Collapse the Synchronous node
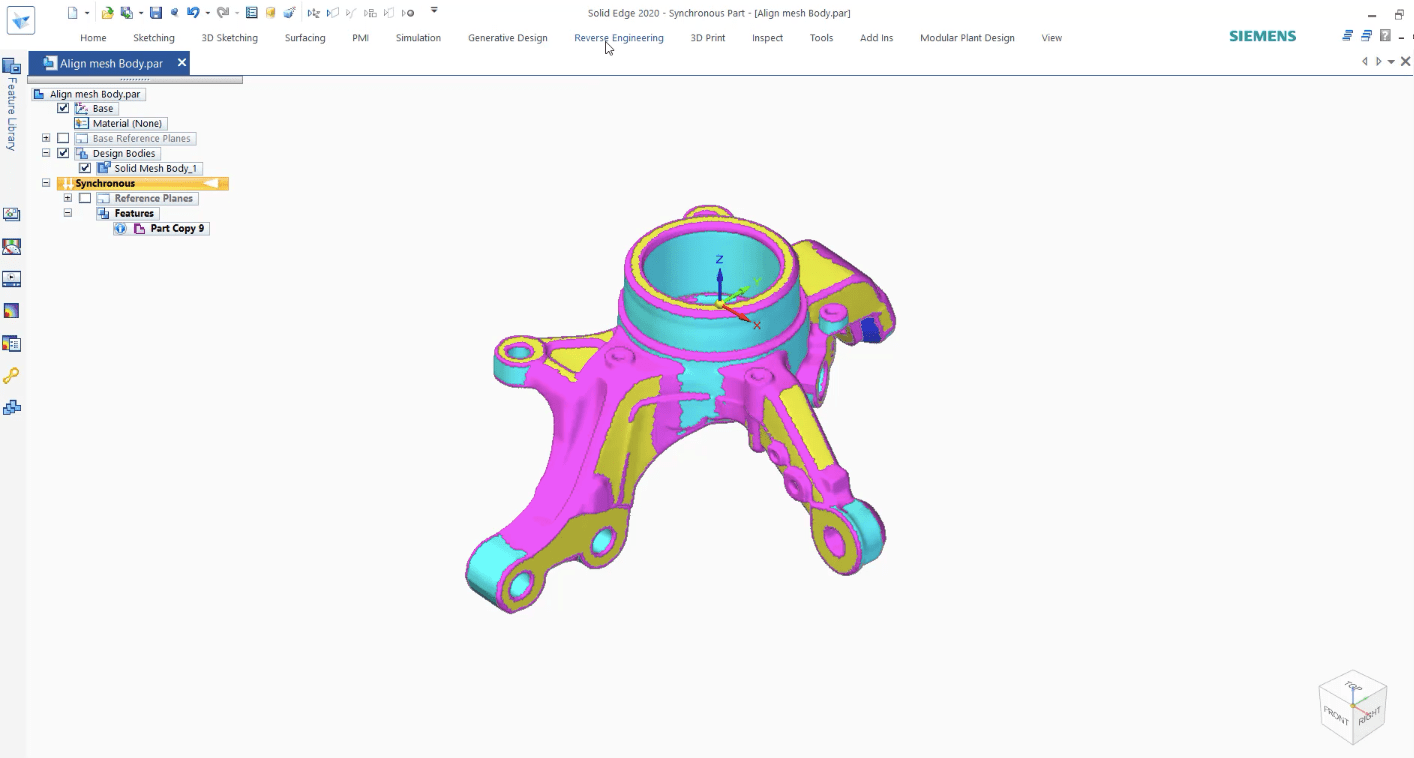 click(x=47, y=183)
